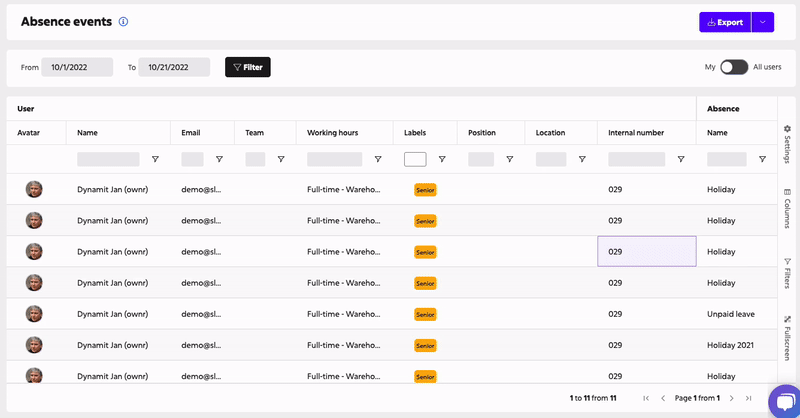
Task: Click the orange Senior label in first row
Action: pos(425,190)
